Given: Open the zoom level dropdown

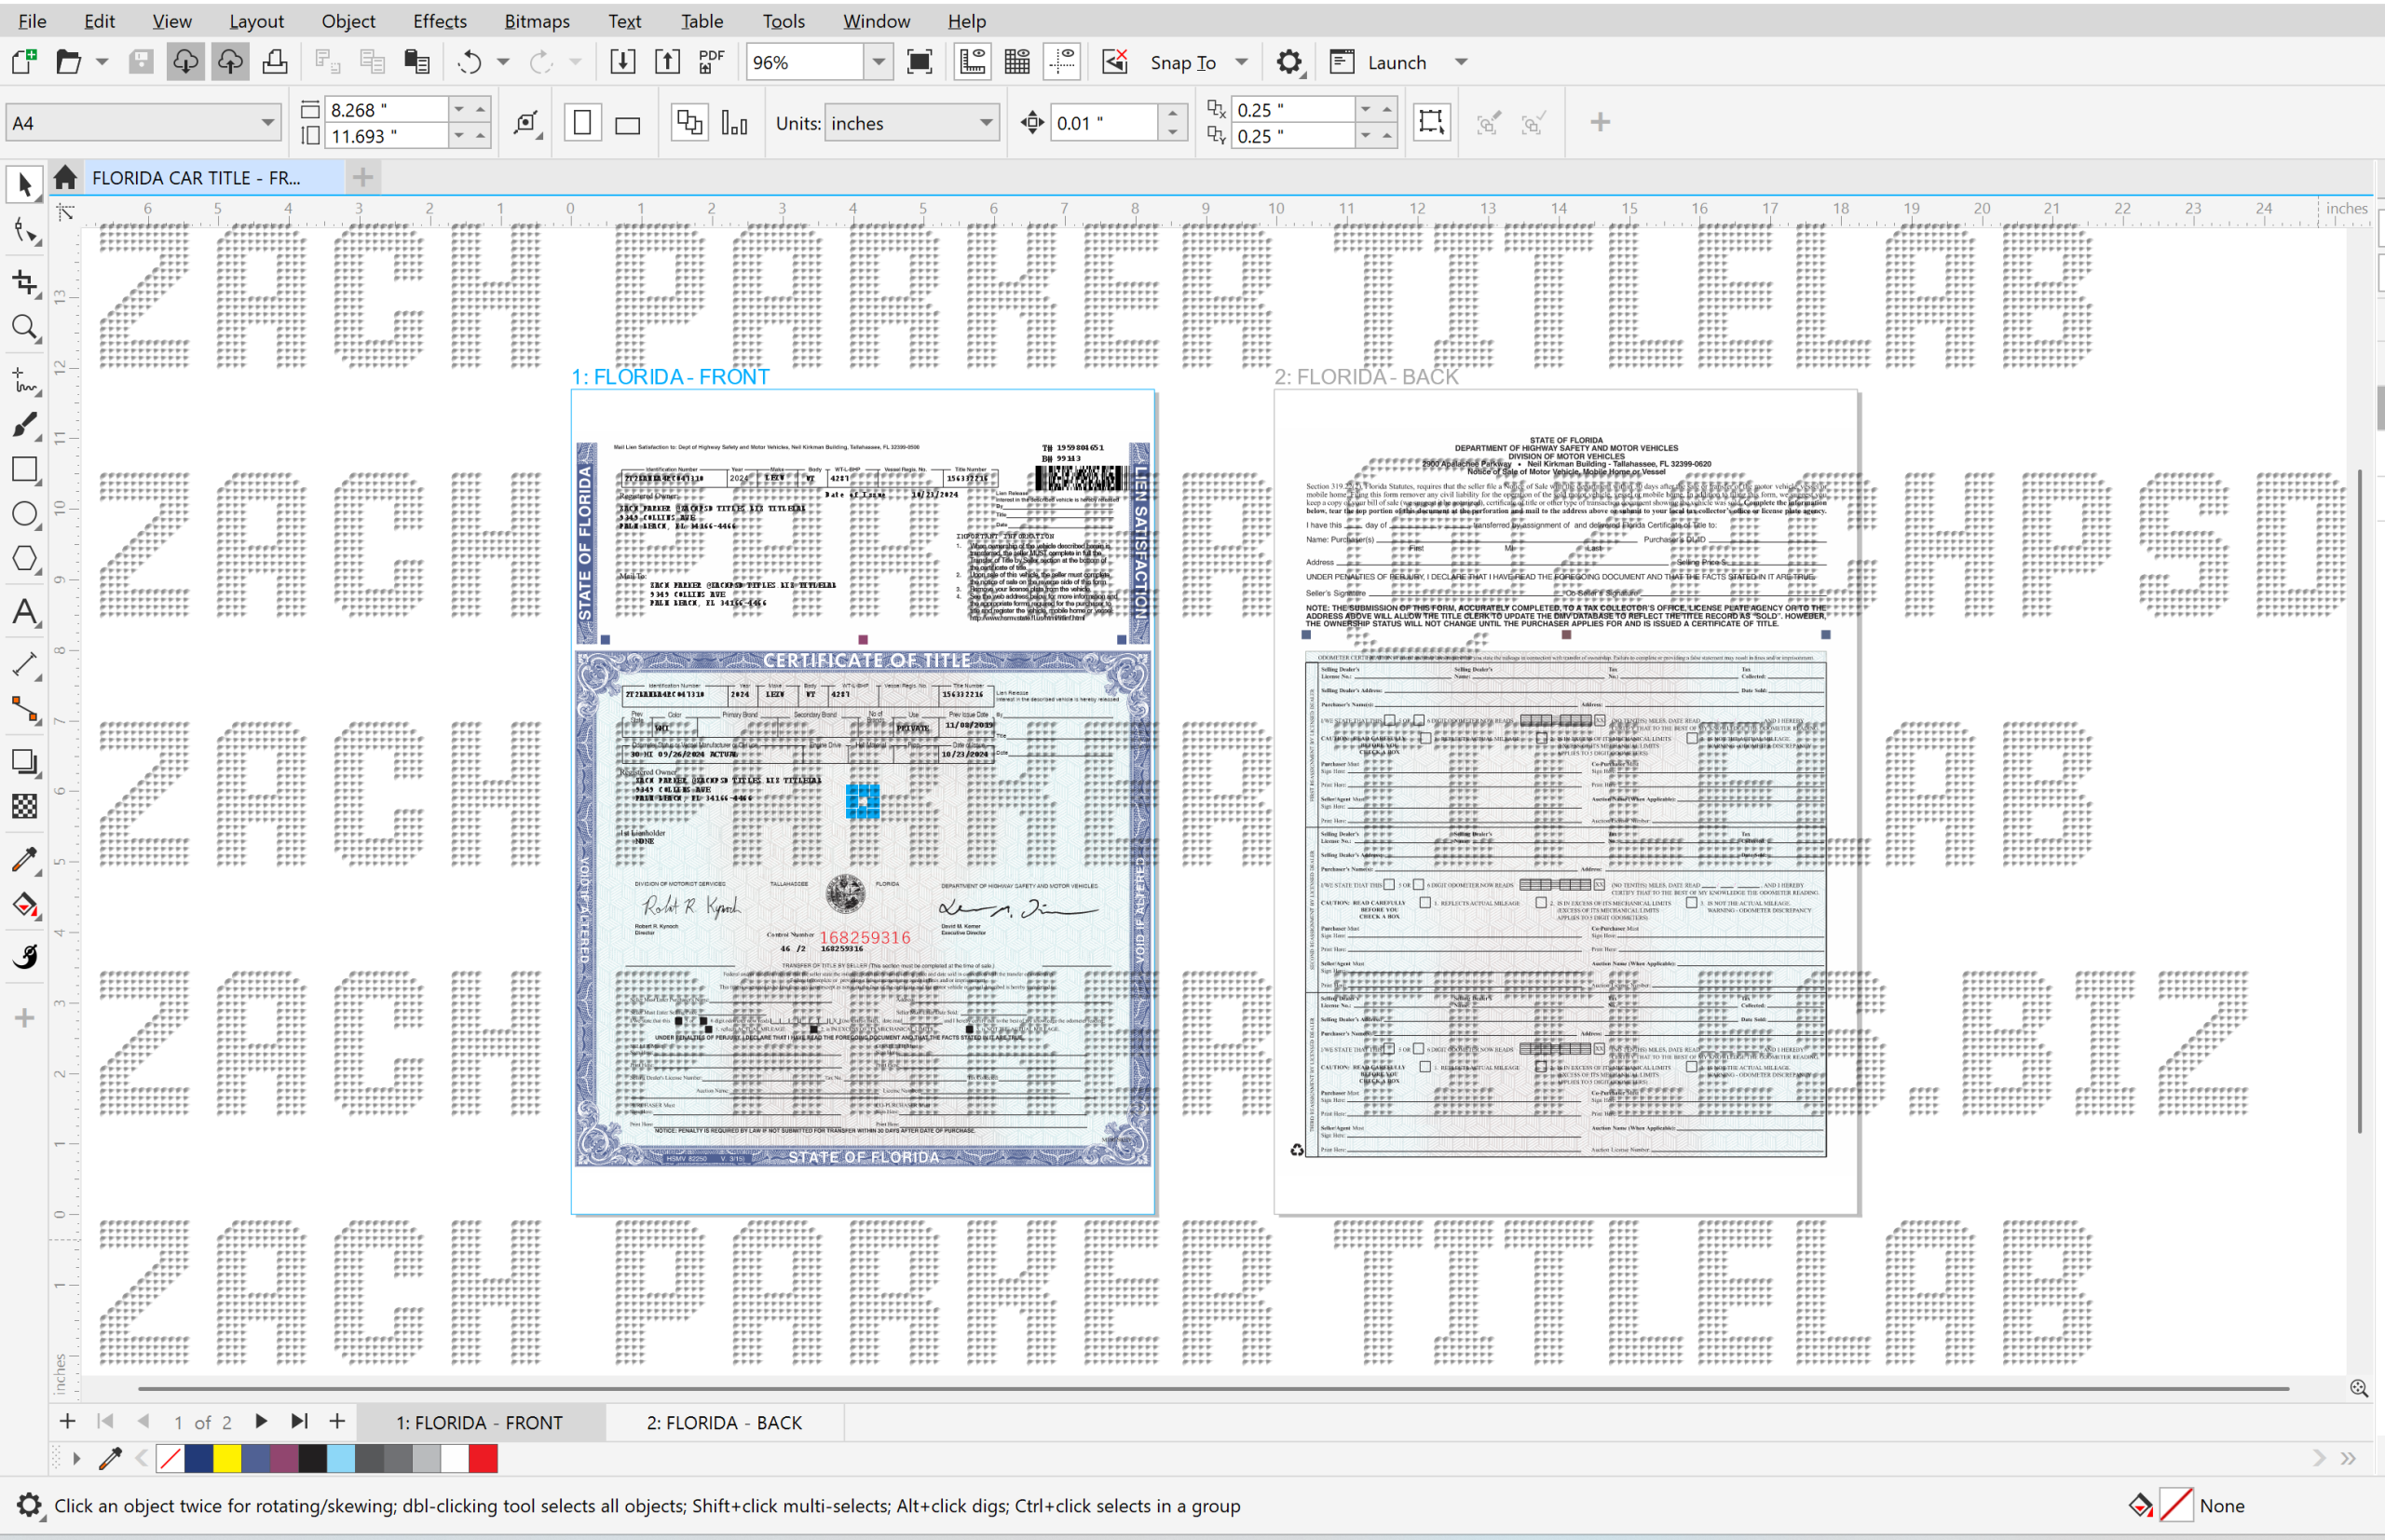Looking at the screenshot, I should pyautogui.click(x=878, y=62).
